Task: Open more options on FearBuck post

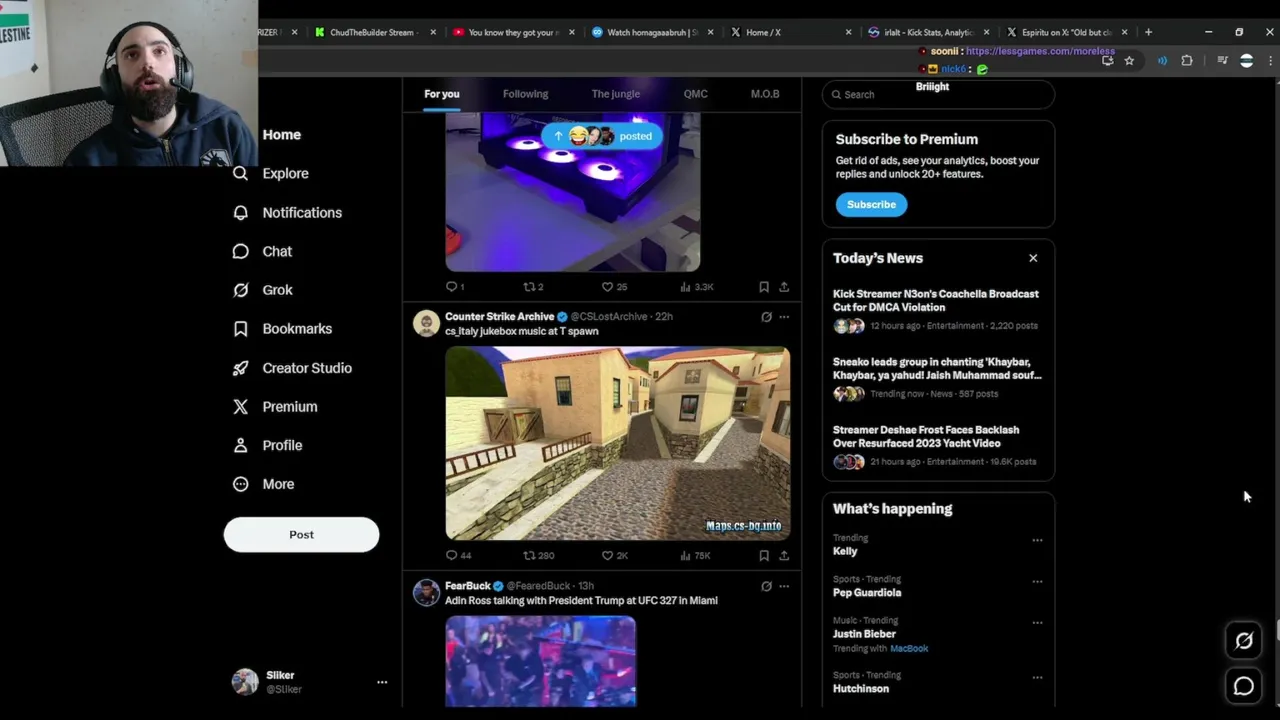Action: [x=784, y=586]
